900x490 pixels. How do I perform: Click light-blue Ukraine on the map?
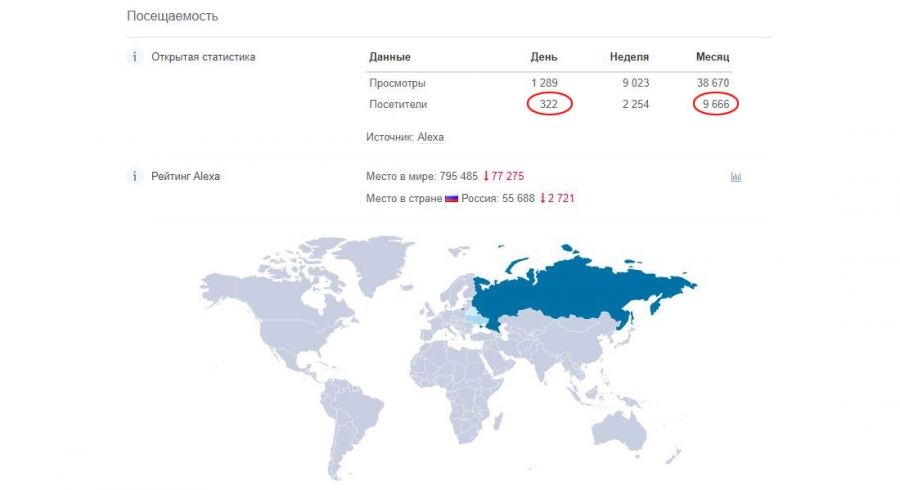tap(474, 317)
